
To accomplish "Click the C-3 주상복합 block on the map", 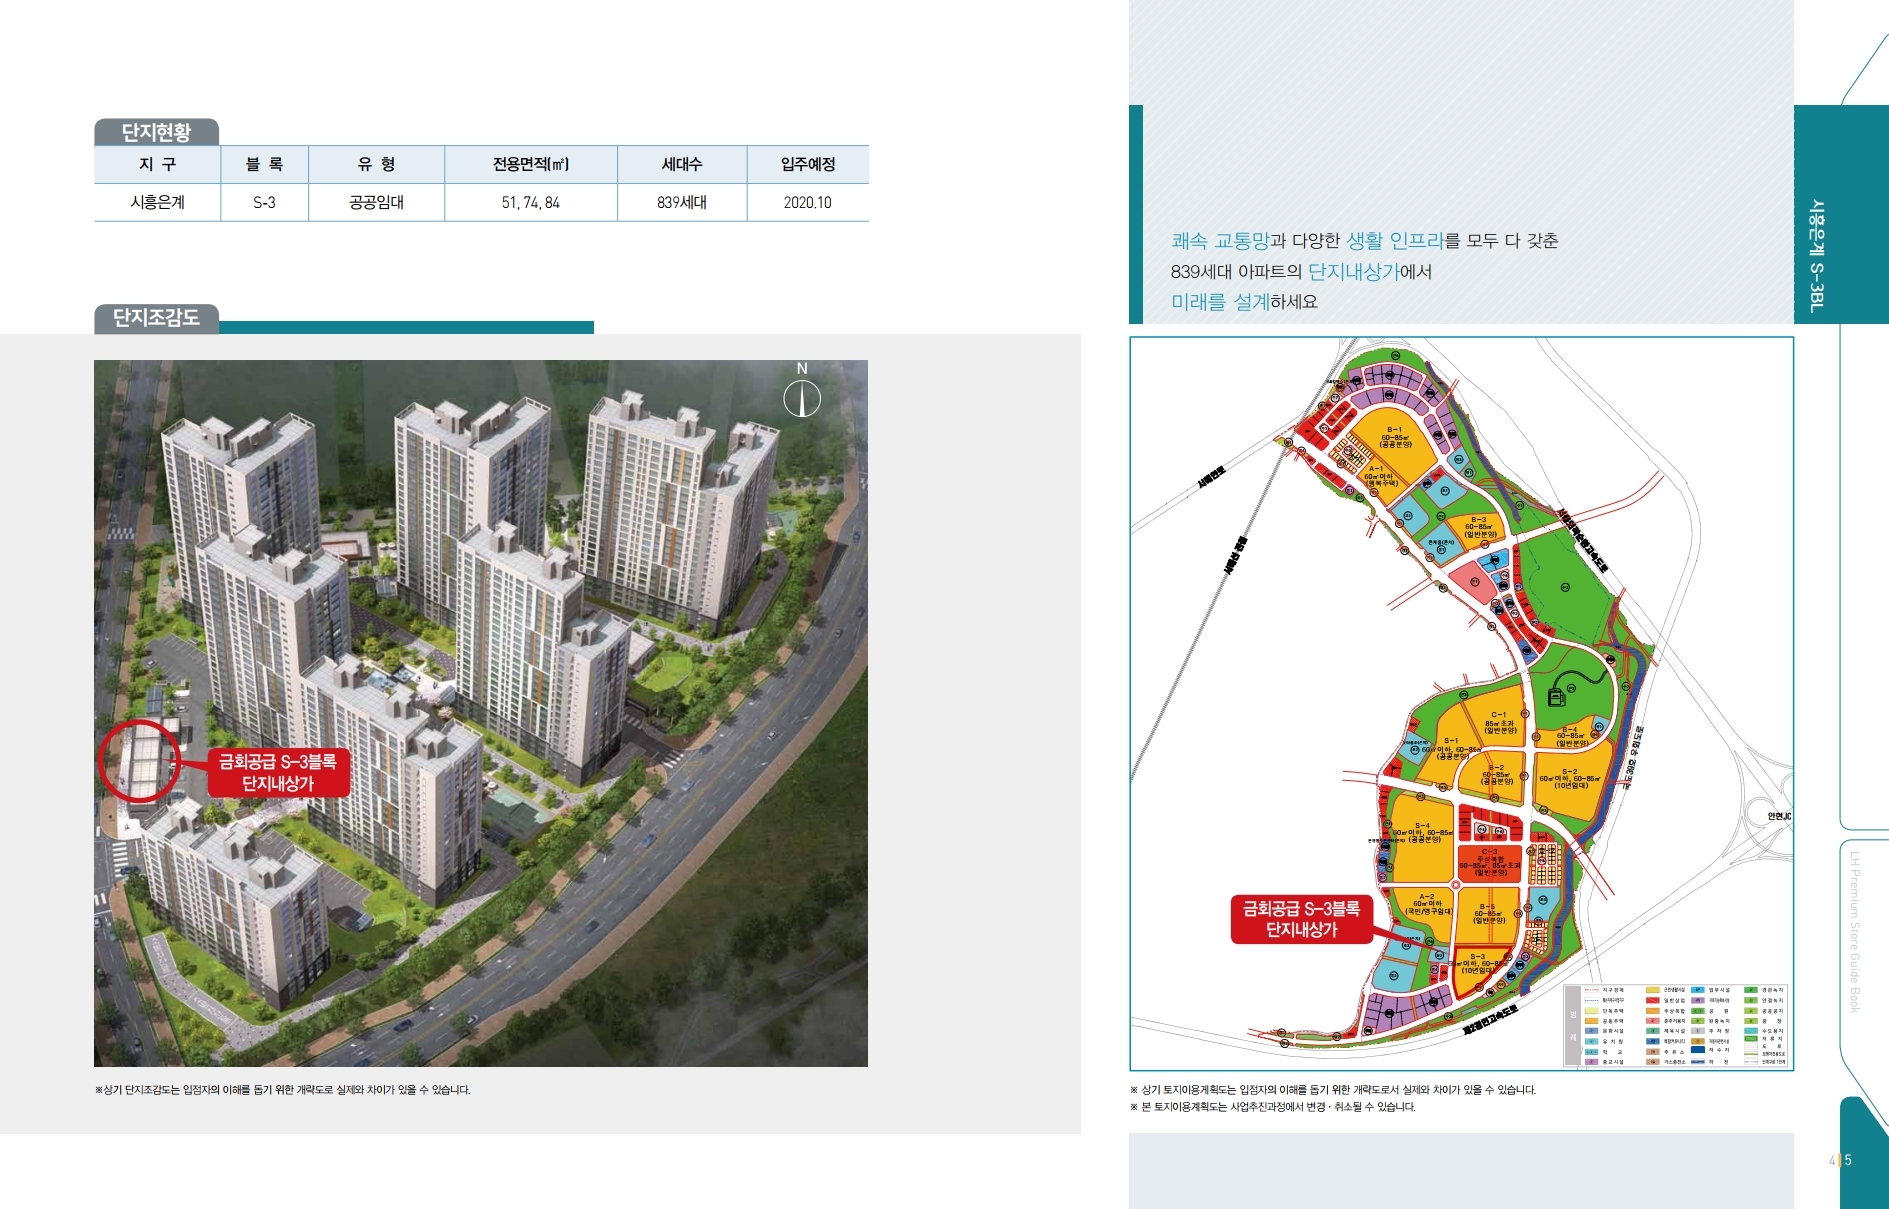I will [1489, 862].
